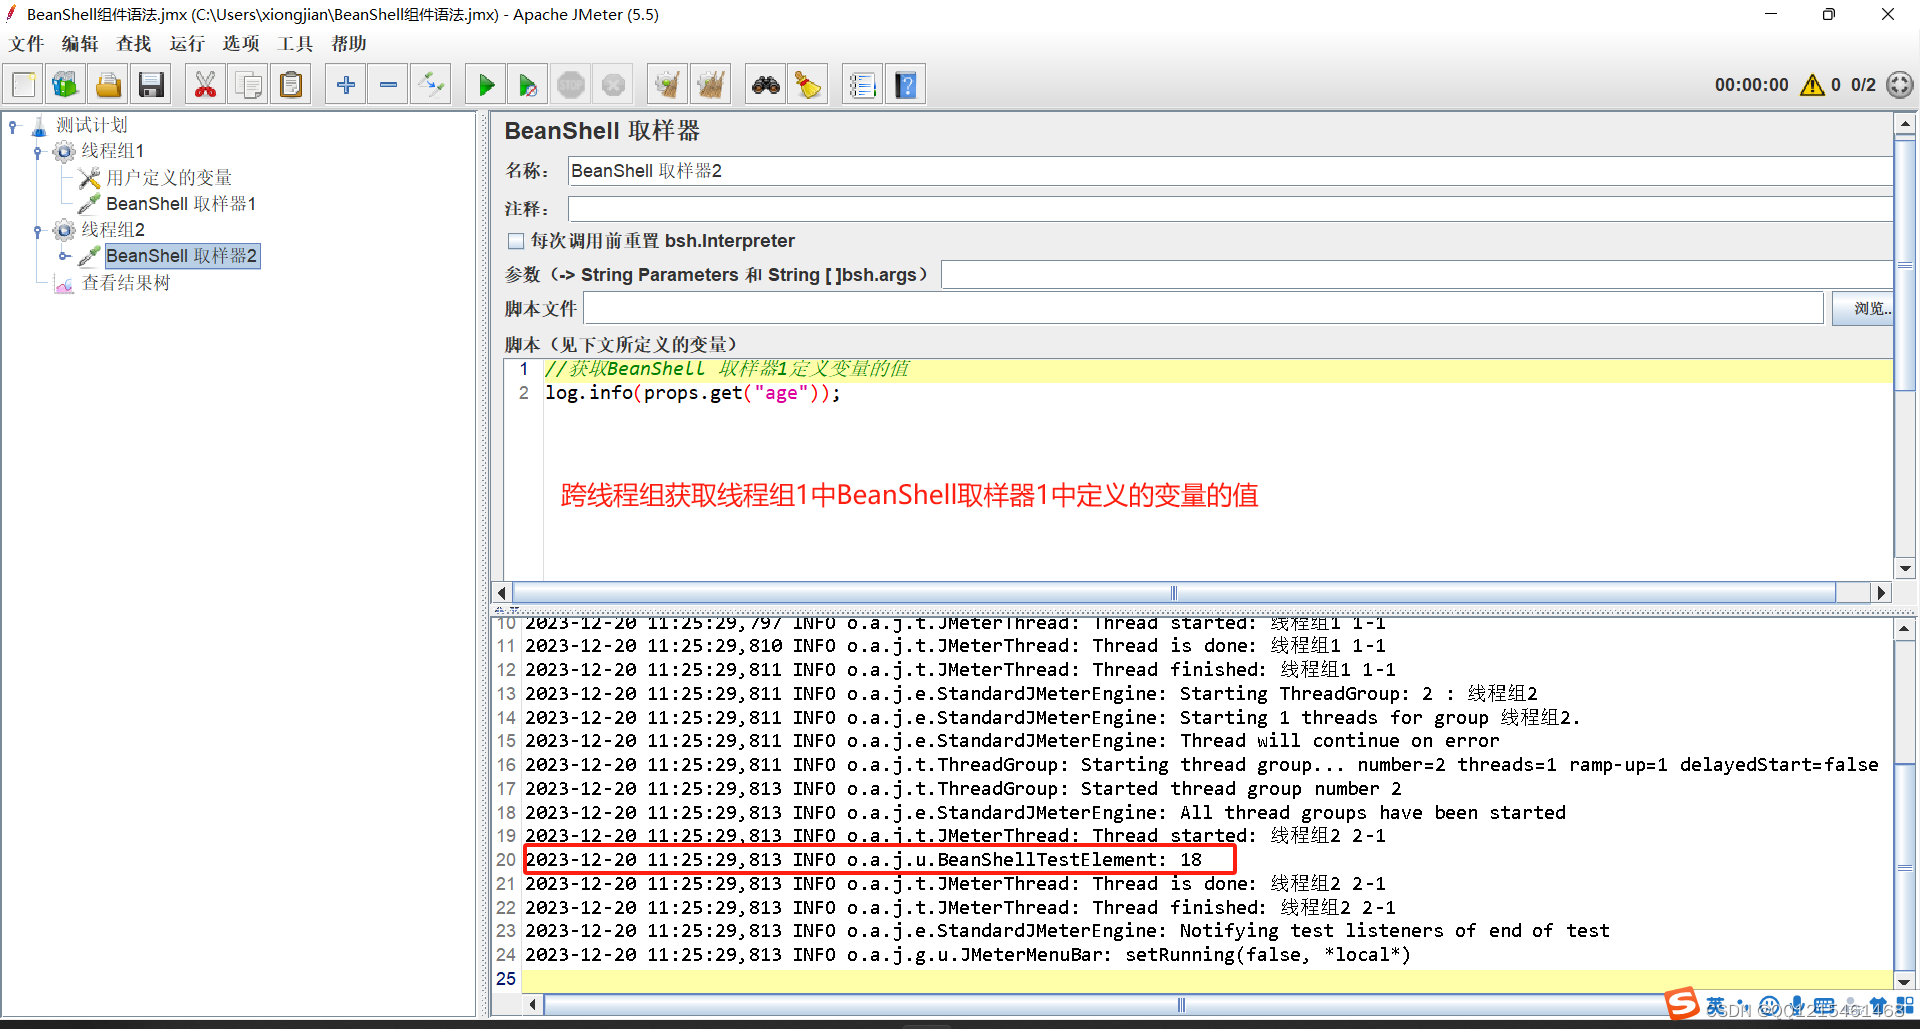This screenshot has width=1920, height=1029.
Task: Open the 帮助 menu
Action: pyautogui.click(x=349, y=44)
